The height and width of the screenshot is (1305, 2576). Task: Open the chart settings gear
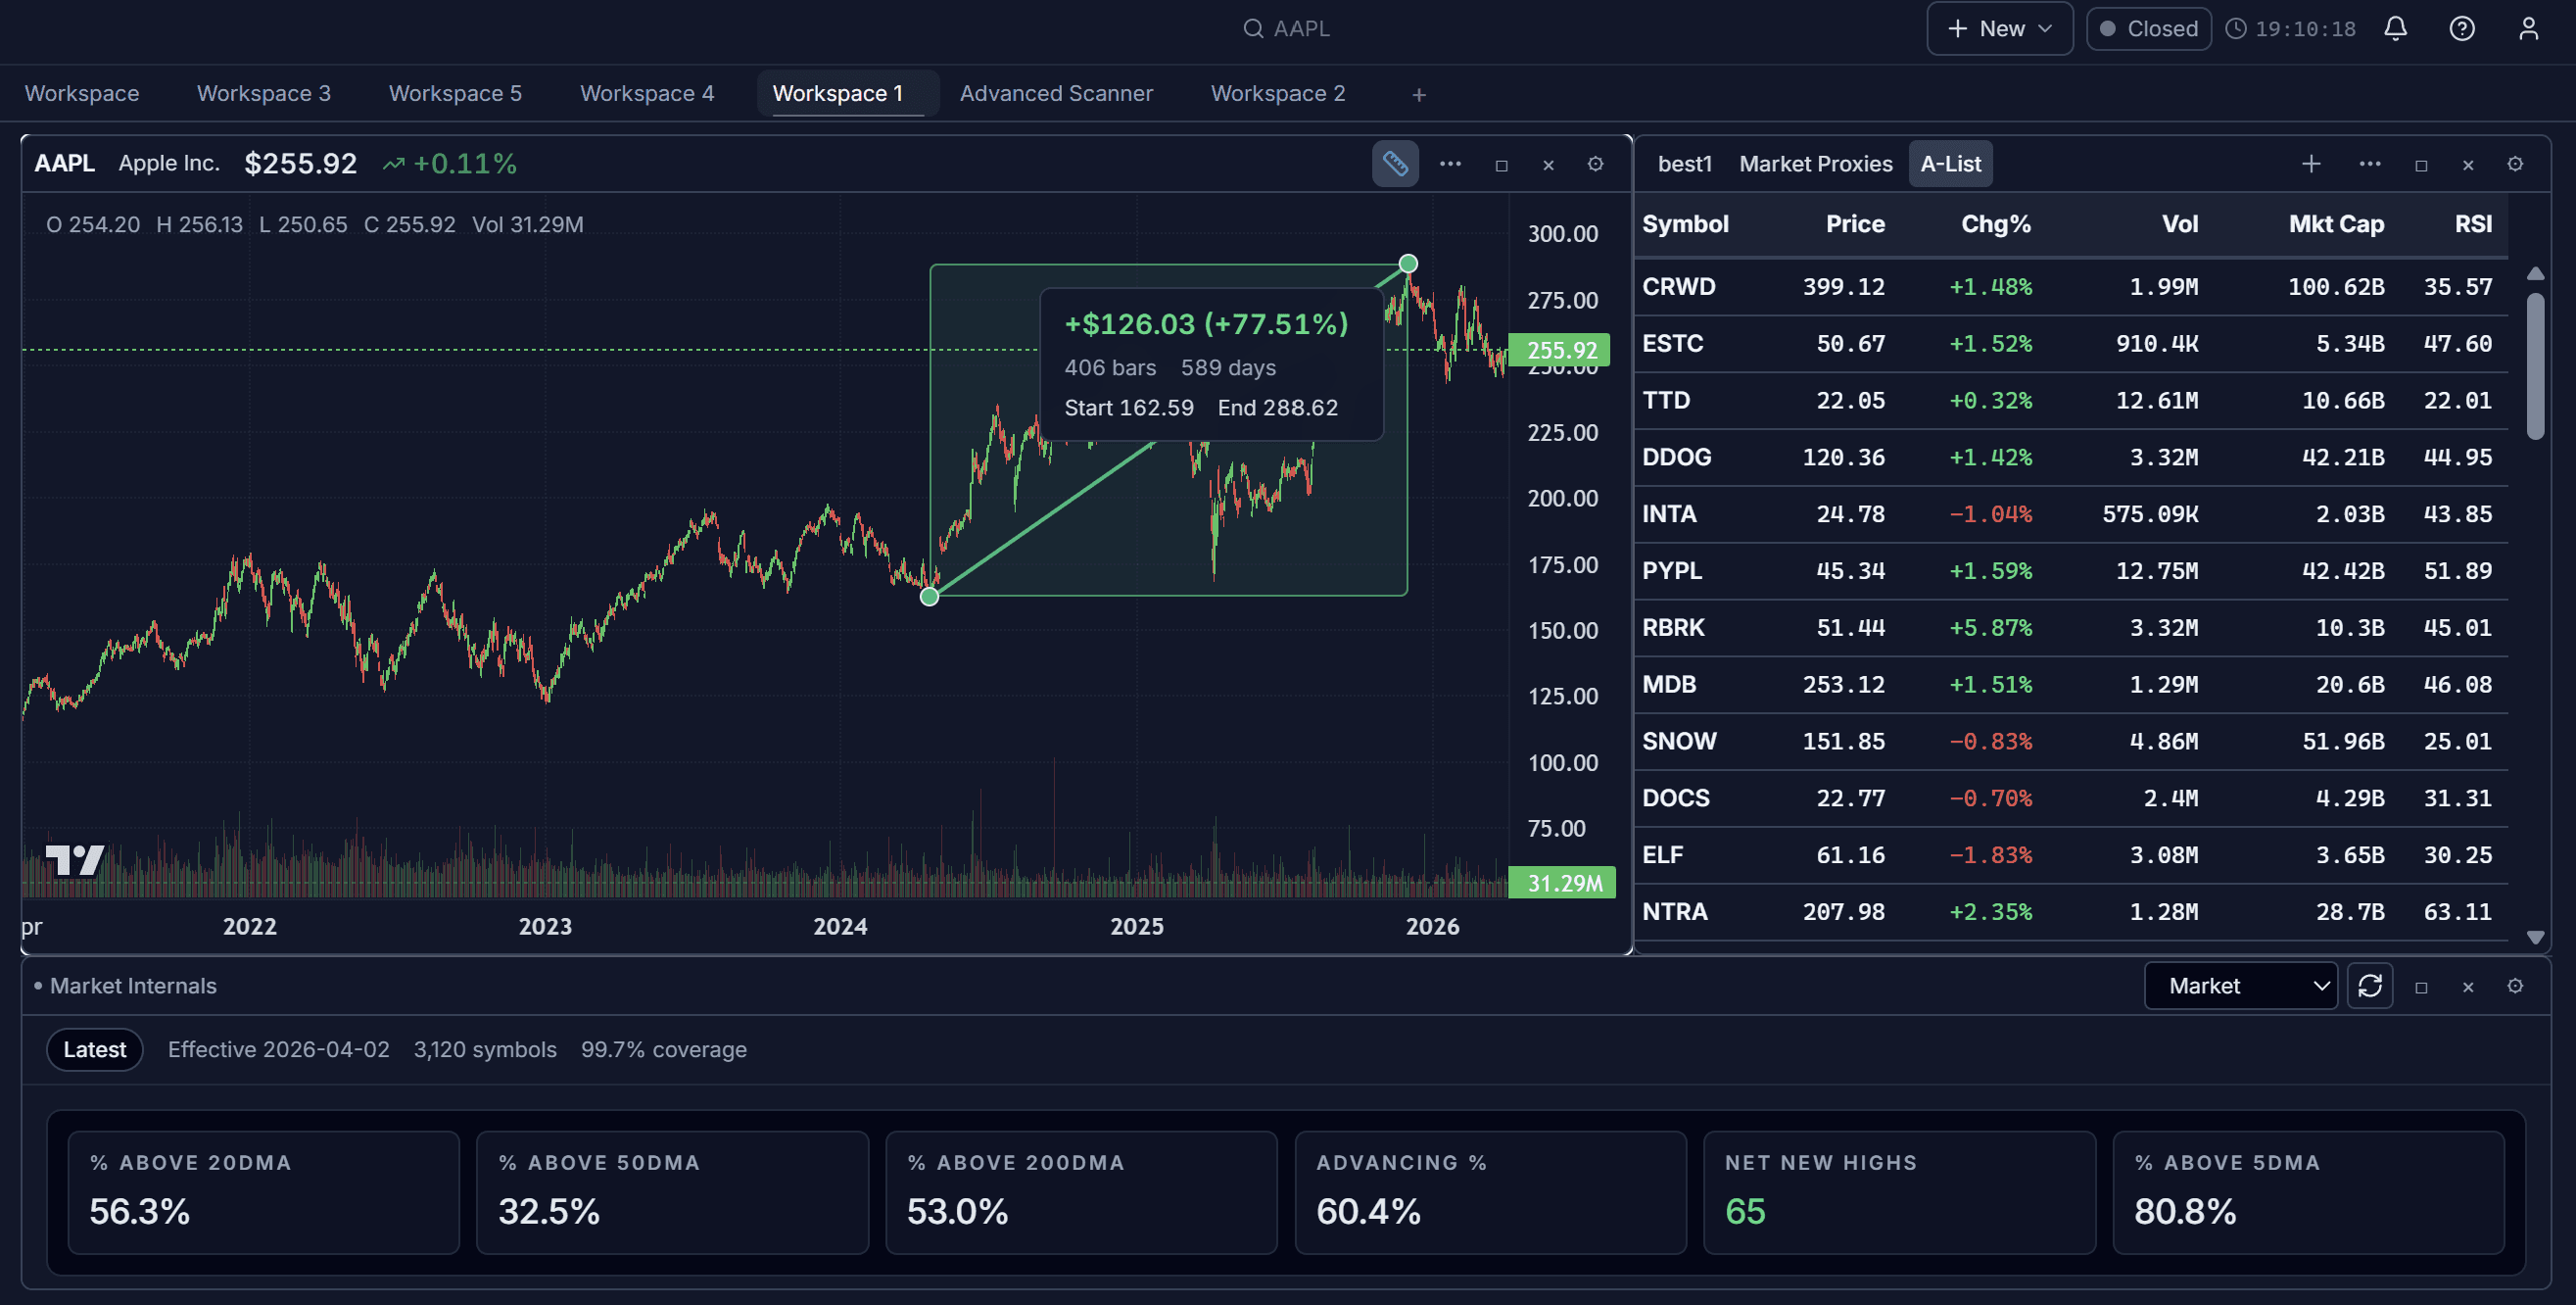pyautogui.click(x=1595, y=163)
